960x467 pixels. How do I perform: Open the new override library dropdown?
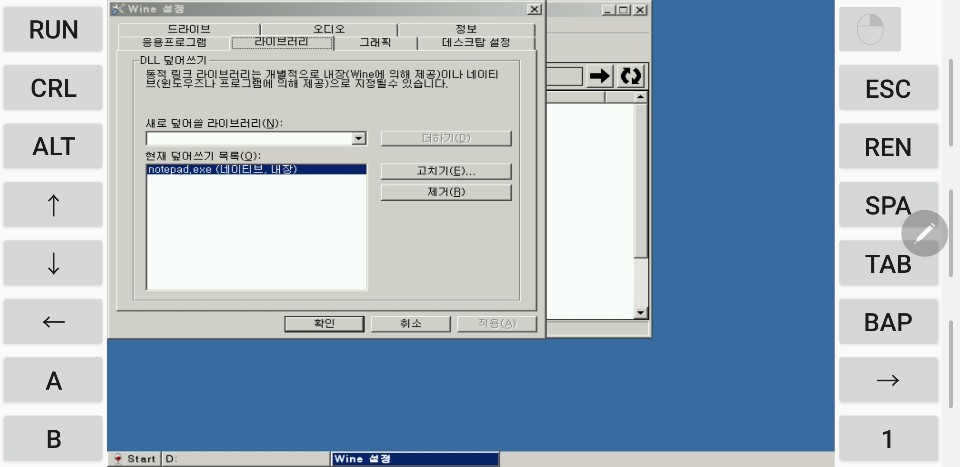tap(359, 139)
